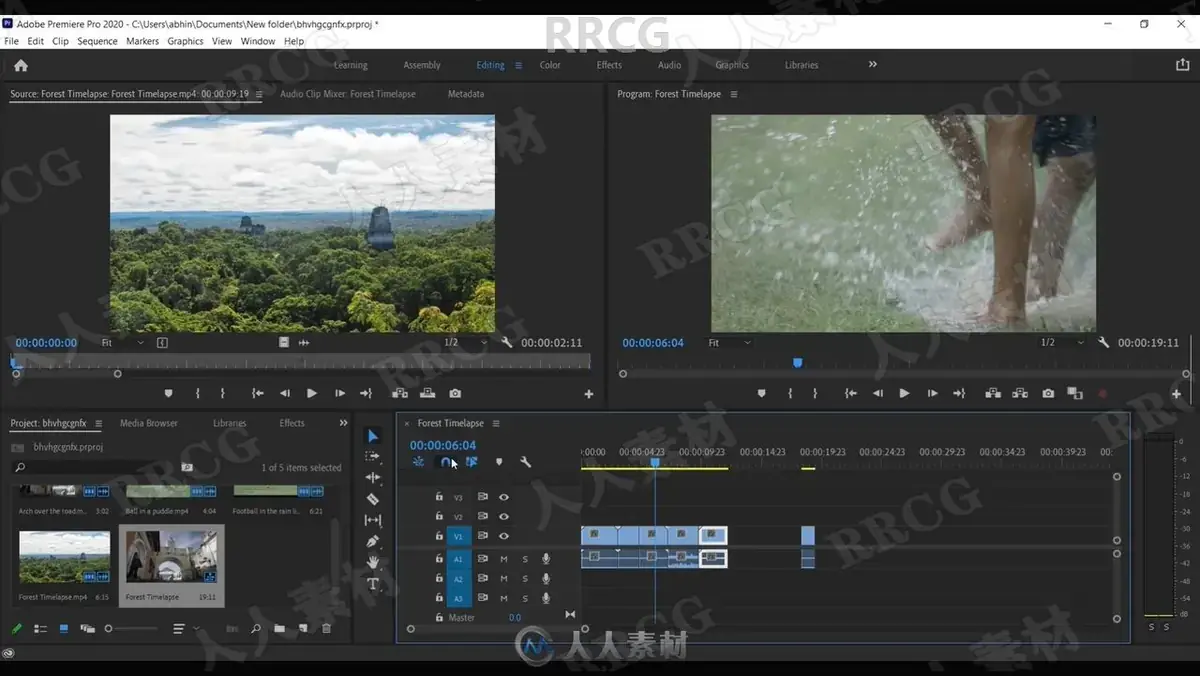Toggle insert sequences as nests option
This screenshot has width=1200, height=676.
[x=419, y=462]
